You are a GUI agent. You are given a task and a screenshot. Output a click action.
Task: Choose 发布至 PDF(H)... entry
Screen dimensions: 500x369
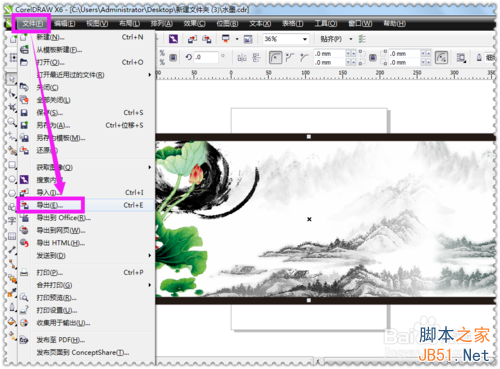86,340
